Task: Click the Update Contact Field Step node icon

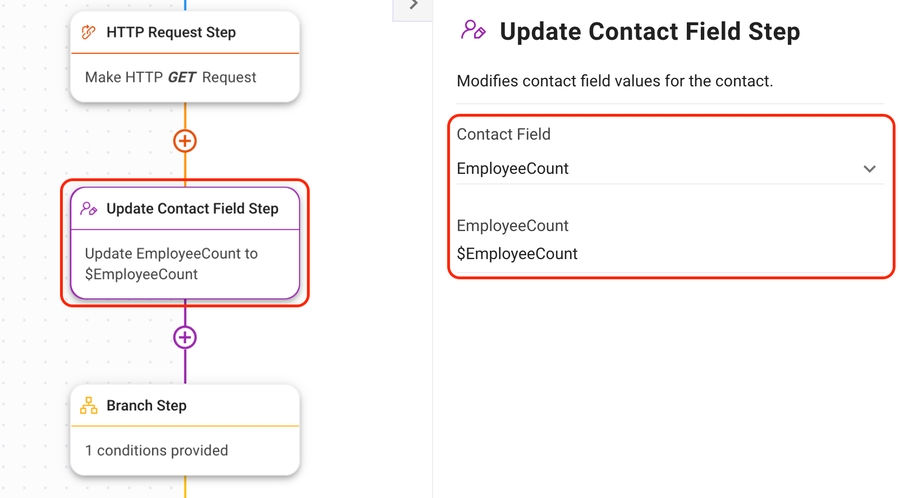Action: tap(89, 209)
